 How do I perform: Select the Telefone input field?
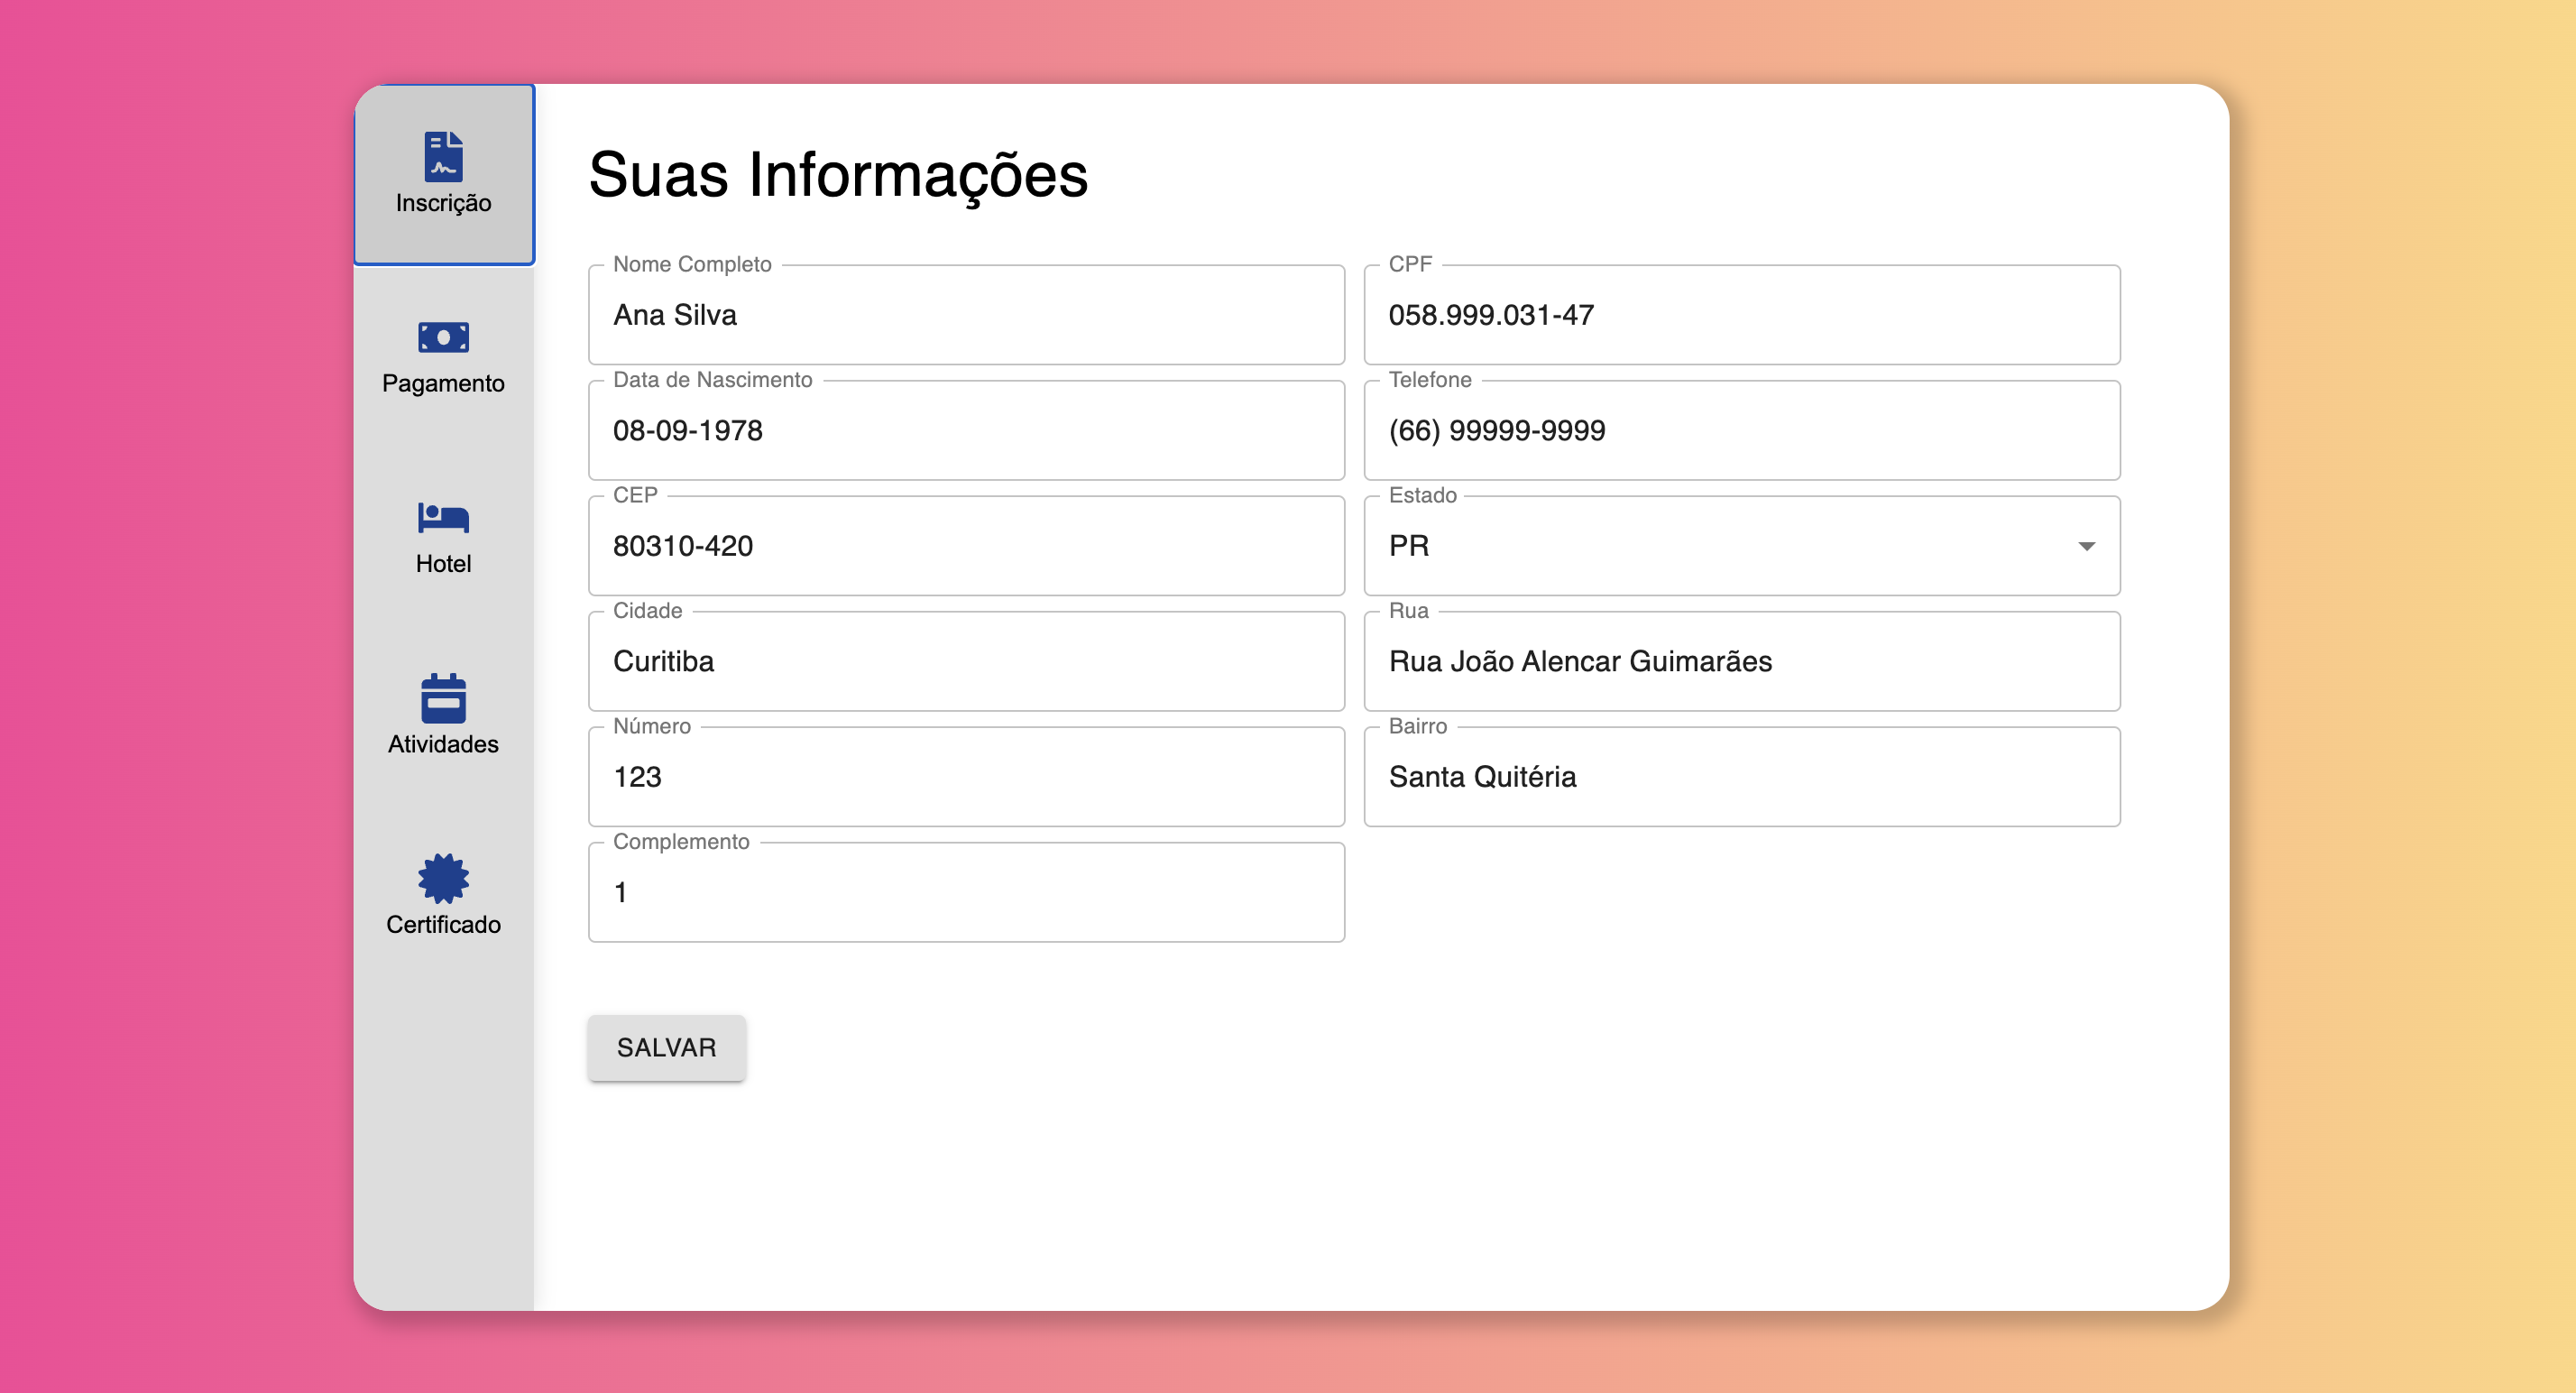1741,431
